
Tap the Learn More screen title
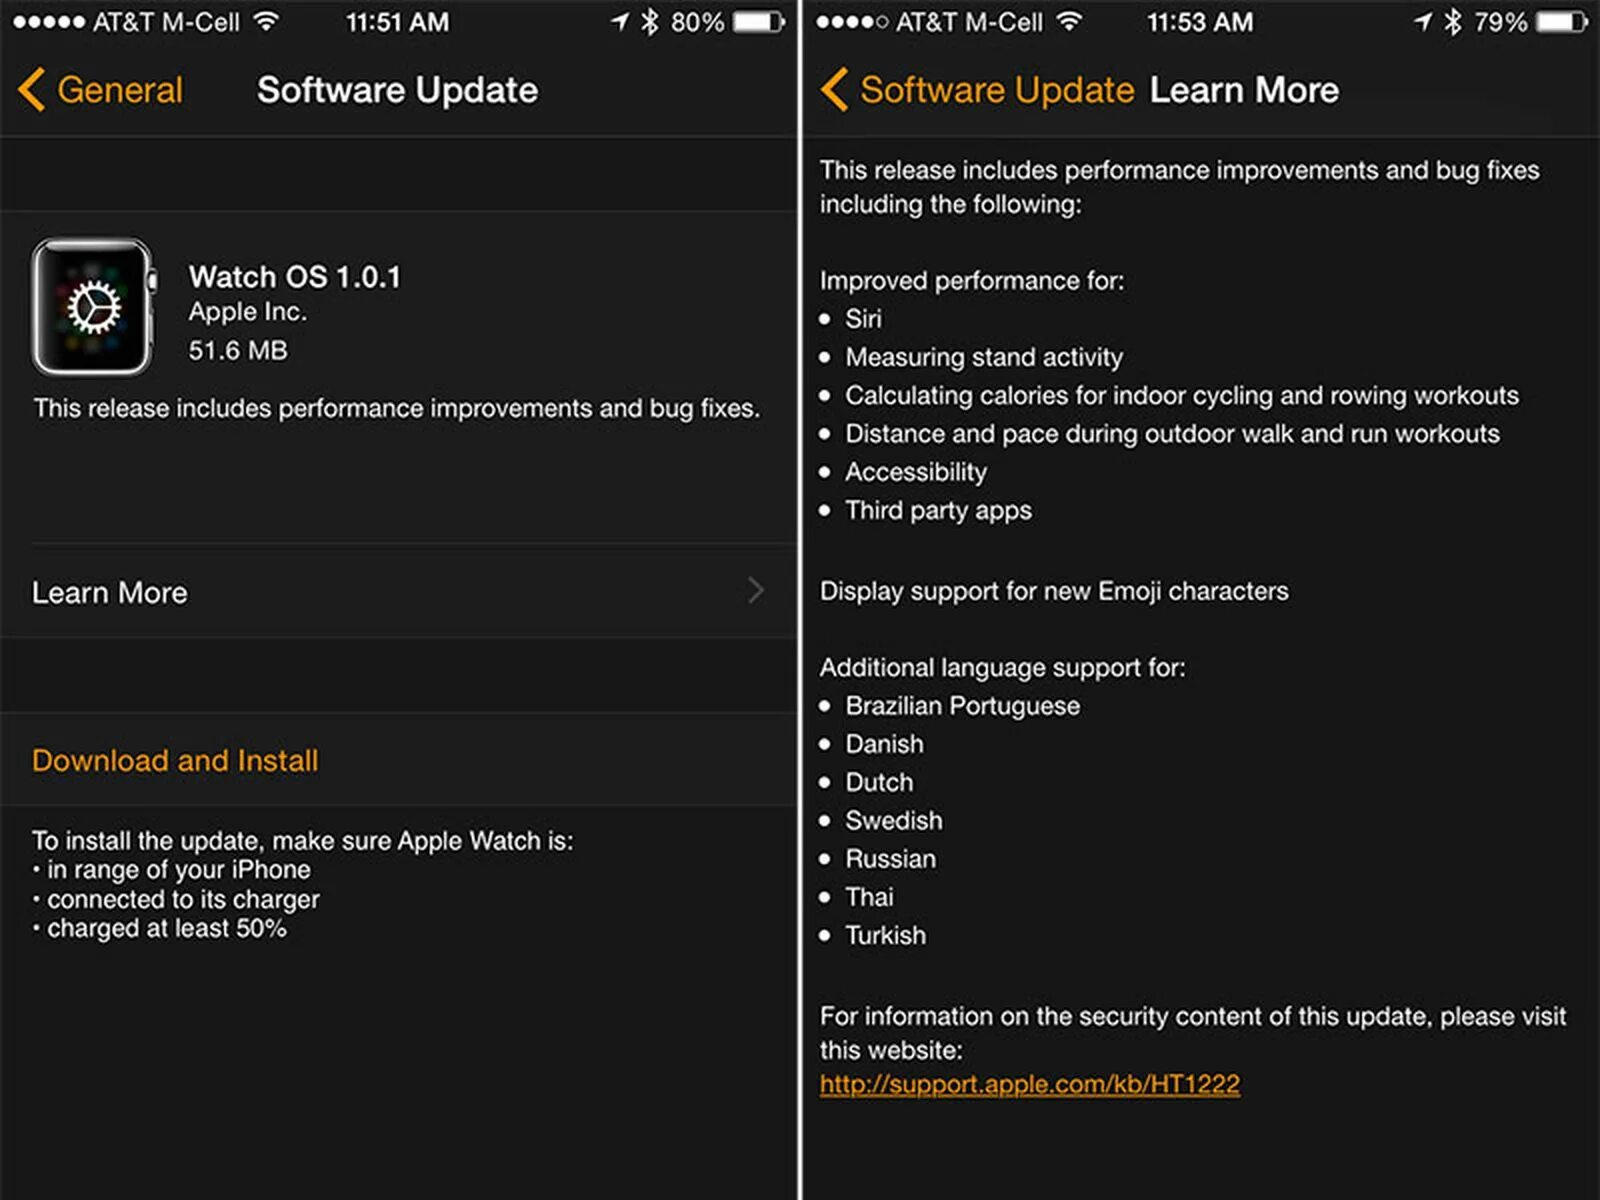pos(1244,90)
